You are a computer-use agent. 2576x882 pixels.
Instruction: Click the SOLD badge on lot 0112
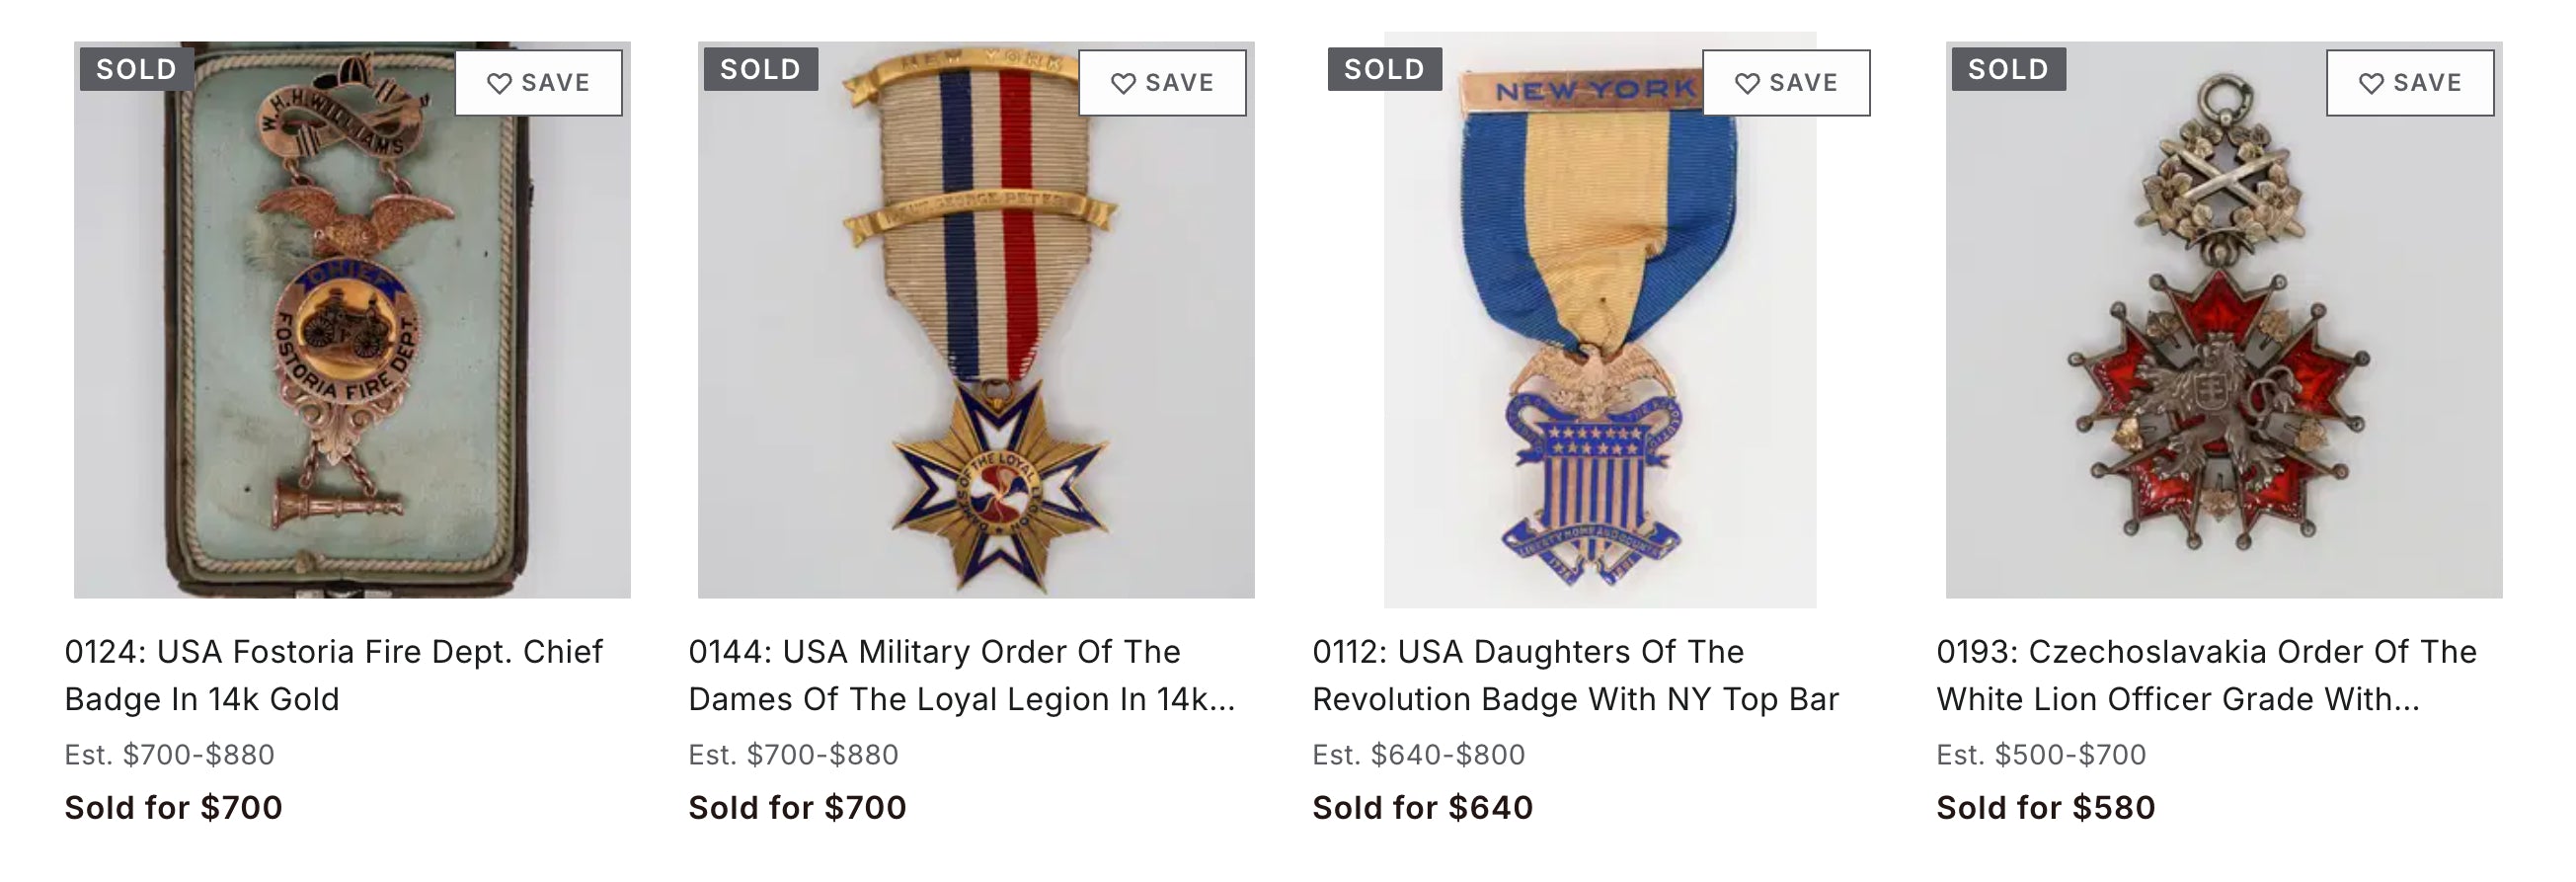coord(1384,69)
